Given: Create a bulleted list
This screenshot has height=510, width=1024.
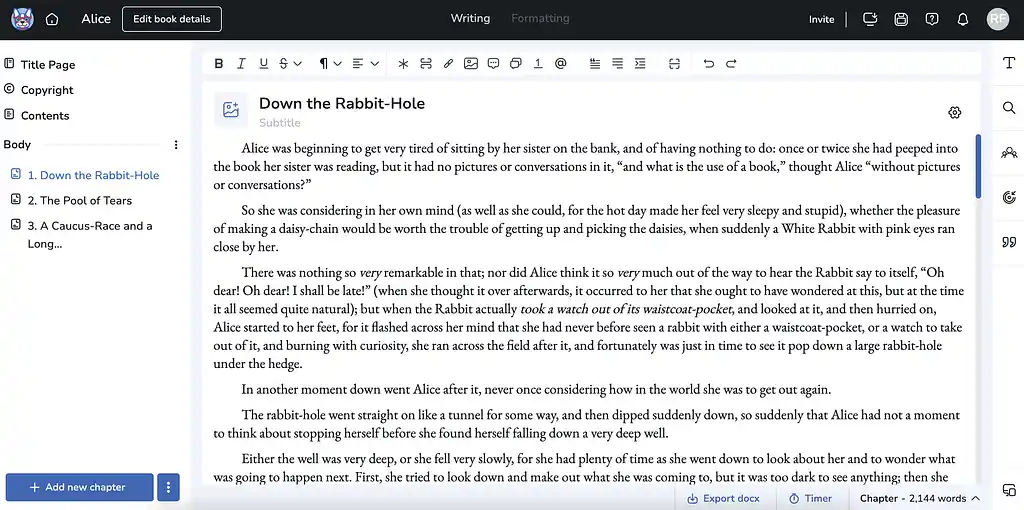Looking at the screenshot, I should click(x=595, y=63).
